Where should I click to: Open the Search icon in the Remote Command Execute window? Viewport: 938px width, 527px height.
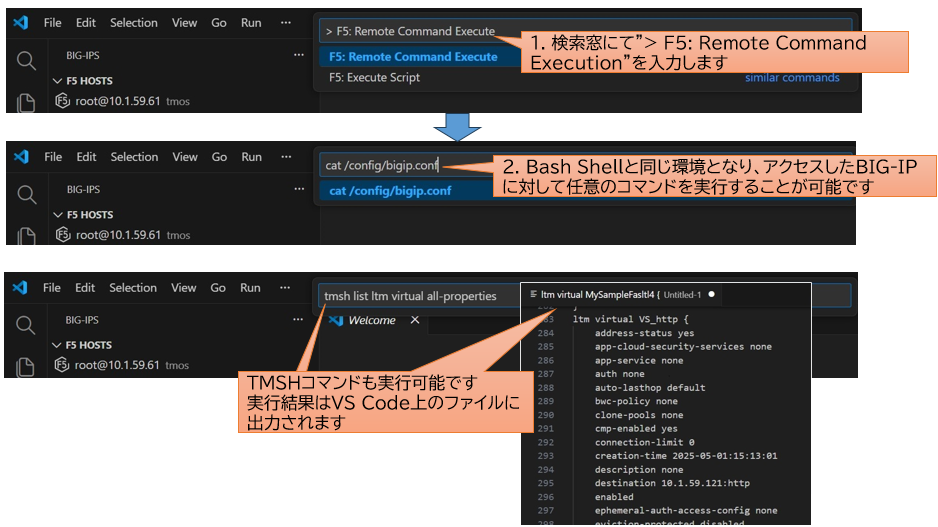(x=26, y=60)
